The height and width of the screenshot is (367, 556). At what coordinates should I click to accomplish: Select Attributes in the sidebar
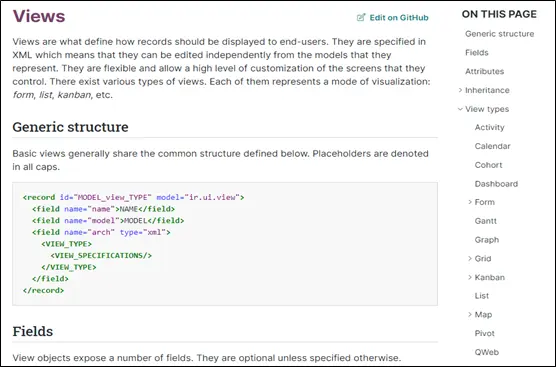tap(484, 71)
